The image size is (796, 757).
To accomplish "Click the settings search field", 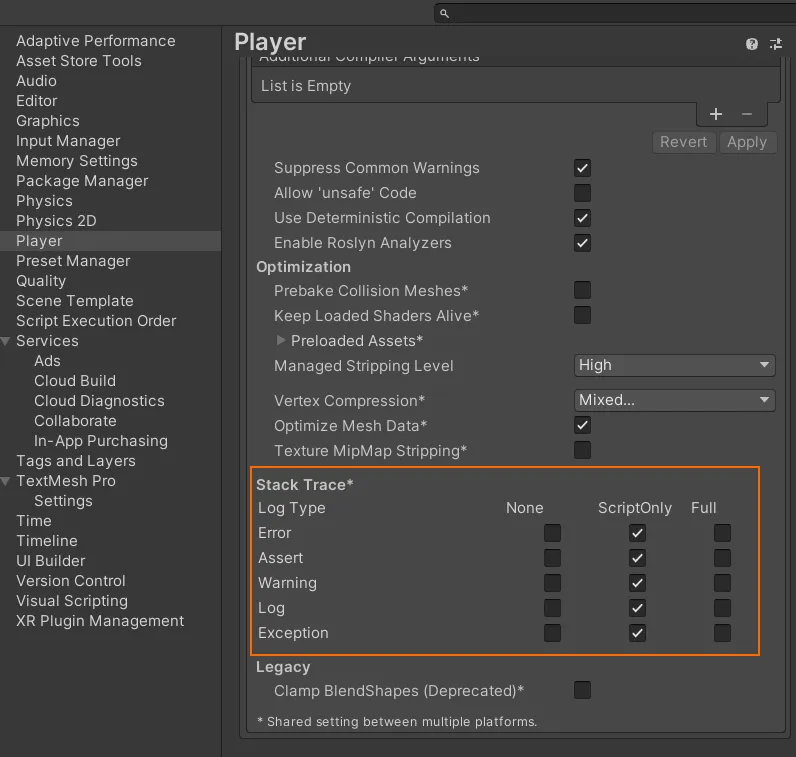I will pyautogui.click(x=614, y=13).
